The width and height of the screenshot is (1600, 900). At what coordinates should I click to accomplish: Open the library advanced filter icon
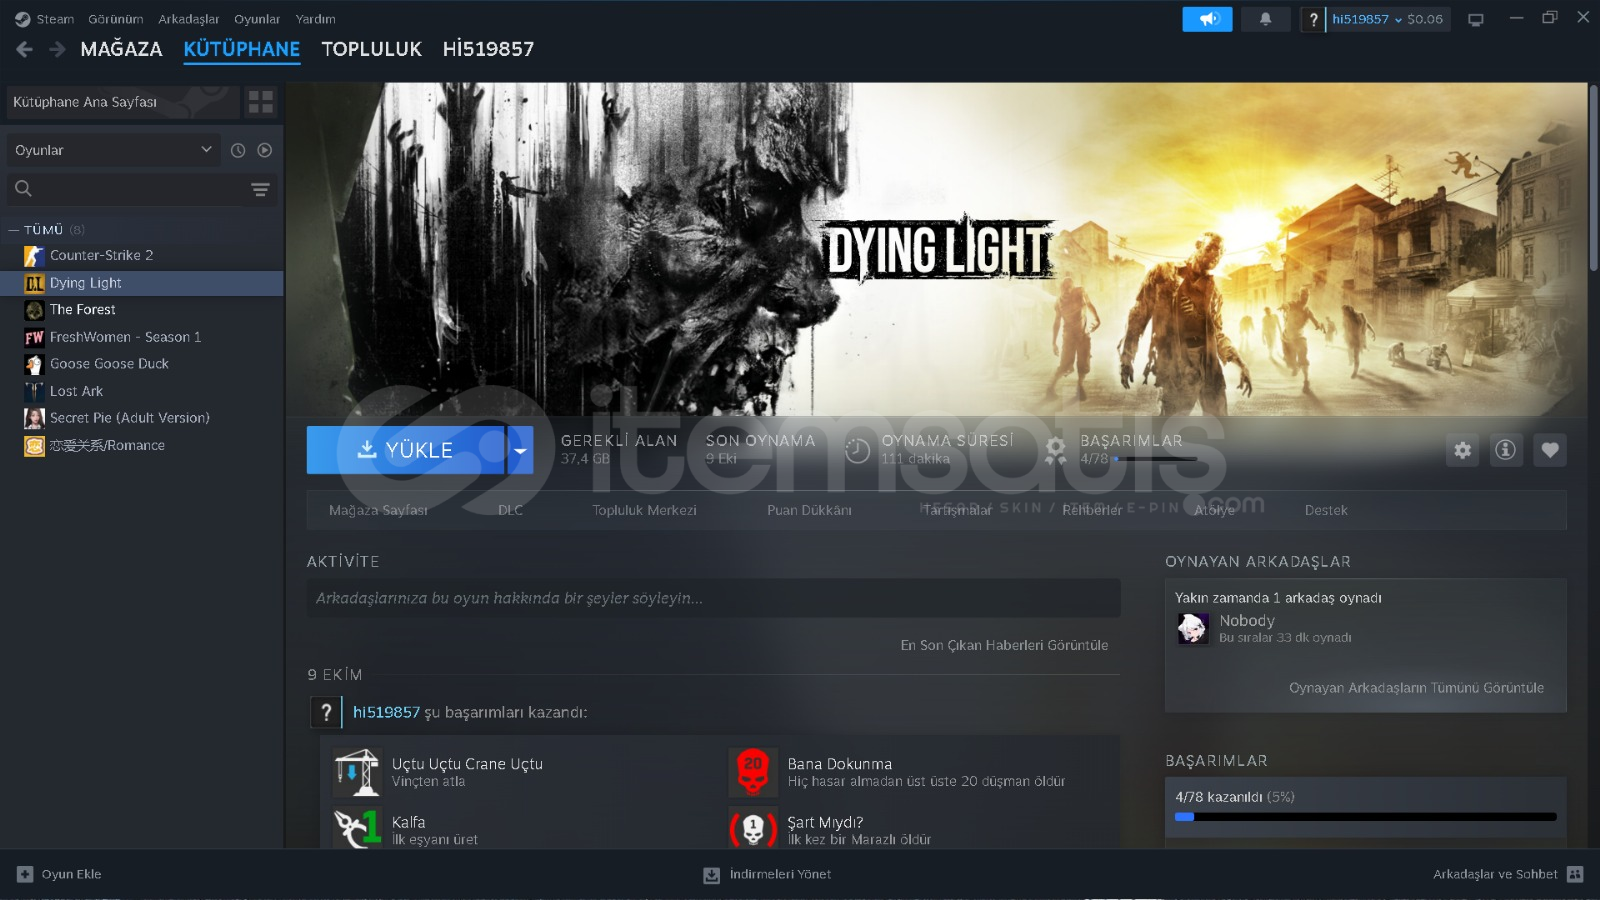260,189
